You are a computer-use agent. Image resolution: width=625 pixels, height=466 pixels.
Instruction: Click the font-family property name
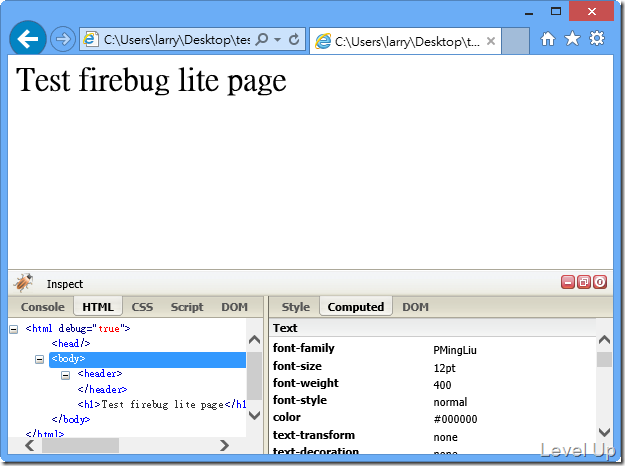[x=303, y=348]
